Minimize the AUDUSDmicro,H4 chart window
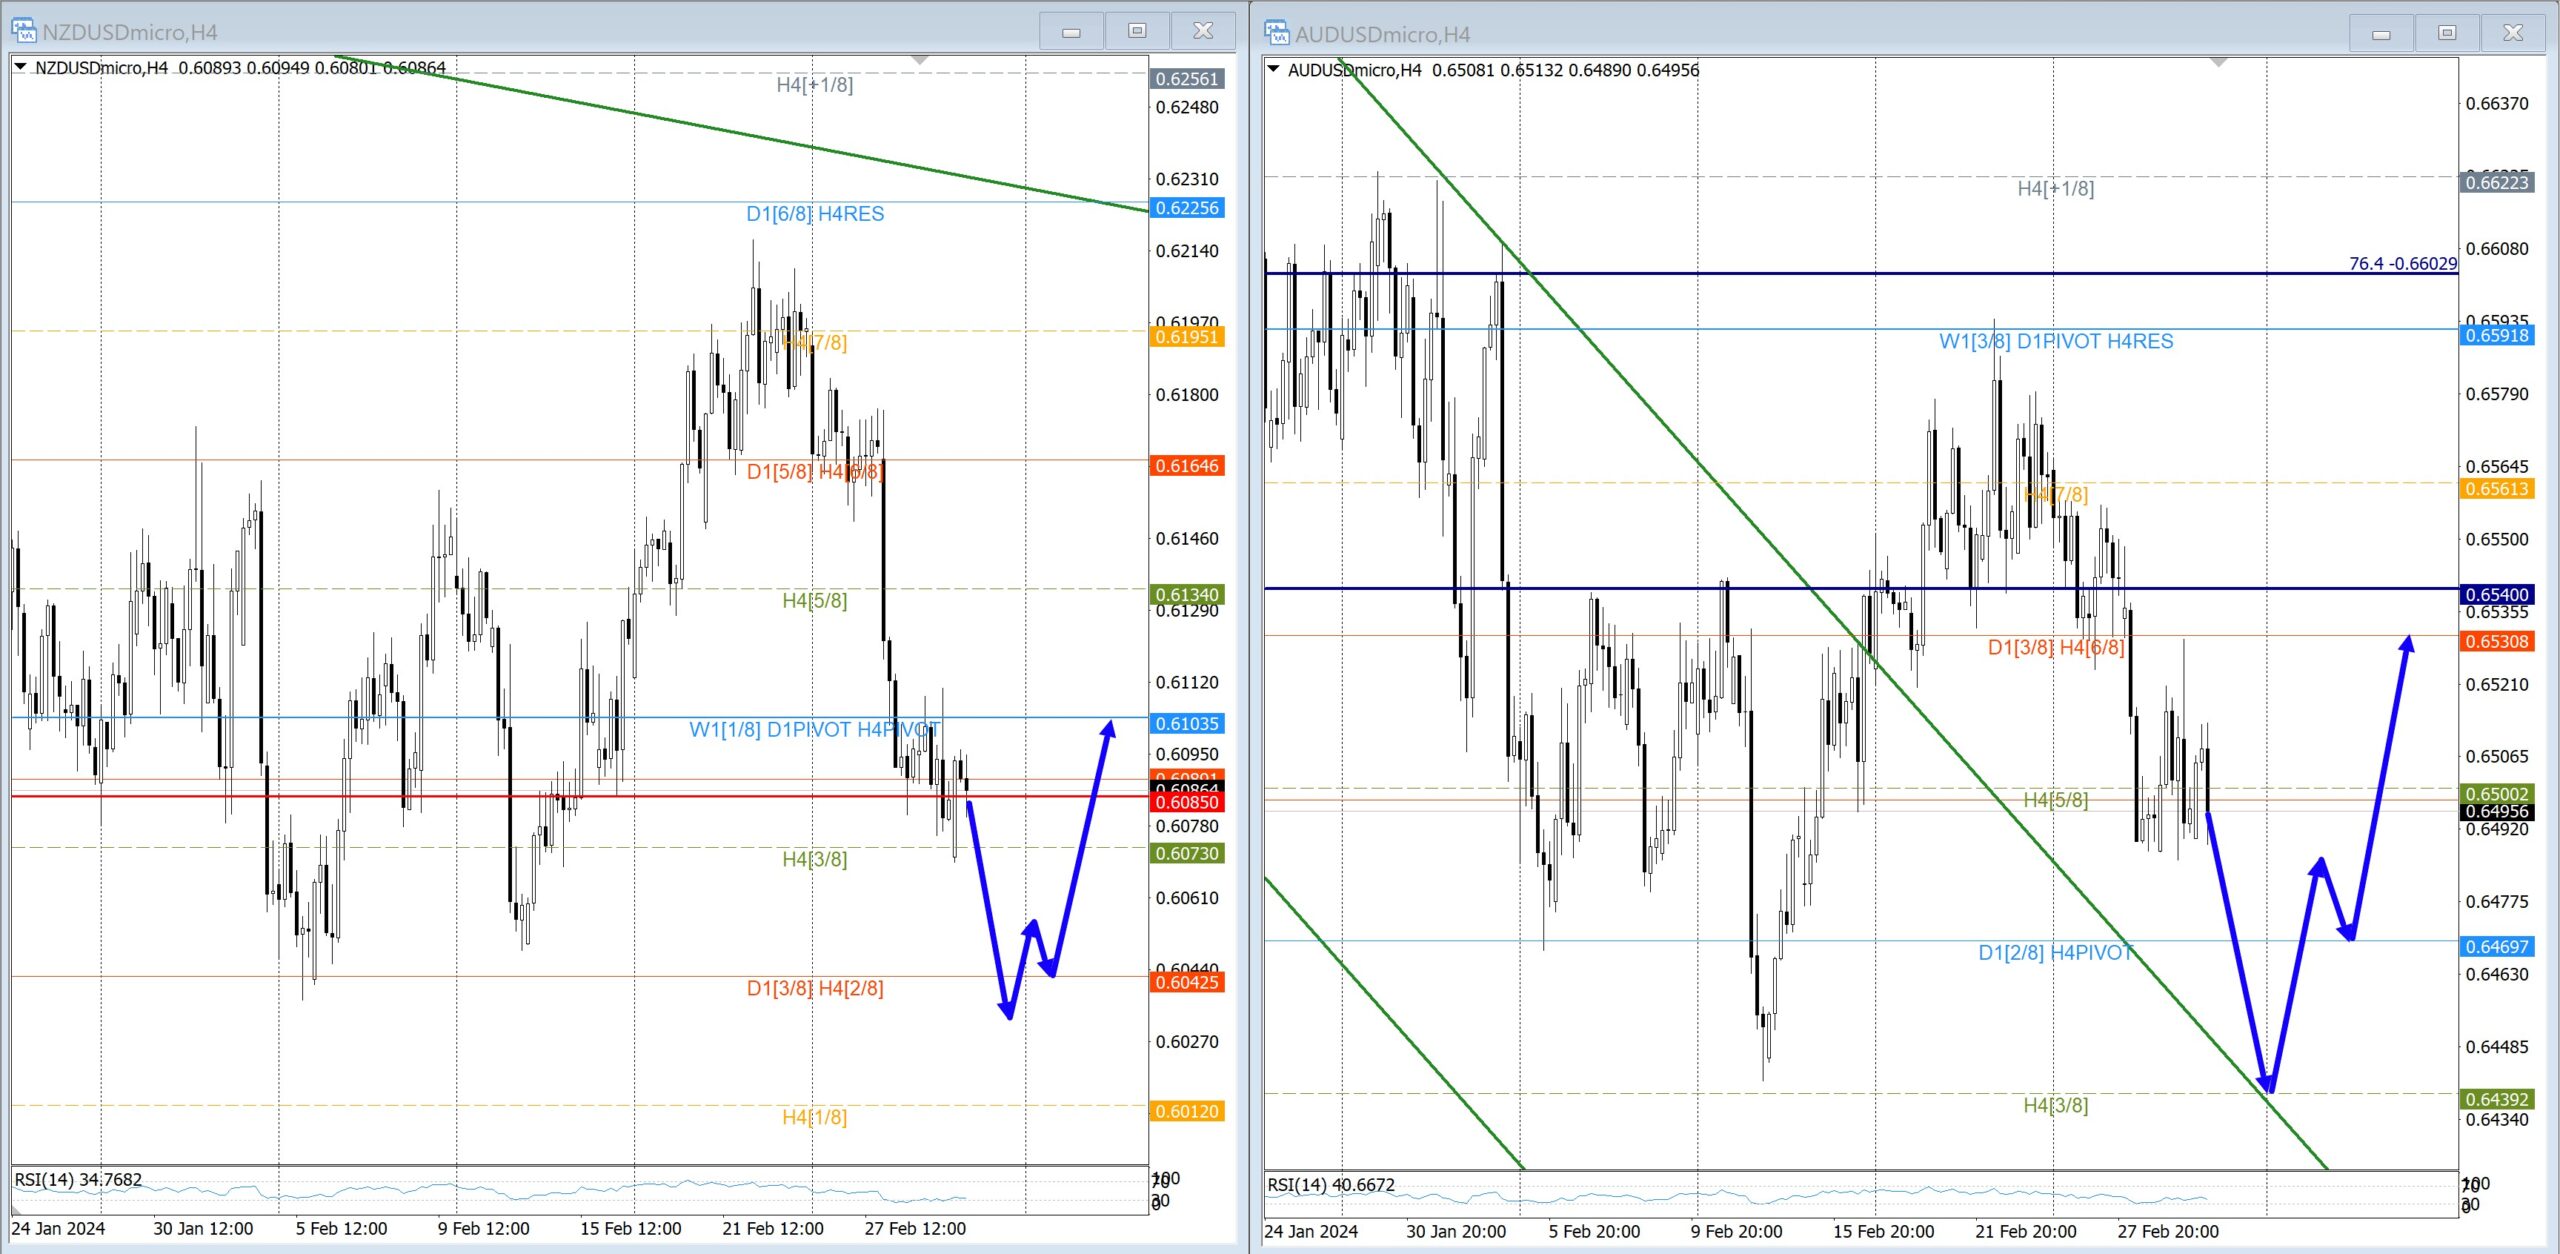The width and height of the screenshot is (2560, 1254). (2381, 33)
